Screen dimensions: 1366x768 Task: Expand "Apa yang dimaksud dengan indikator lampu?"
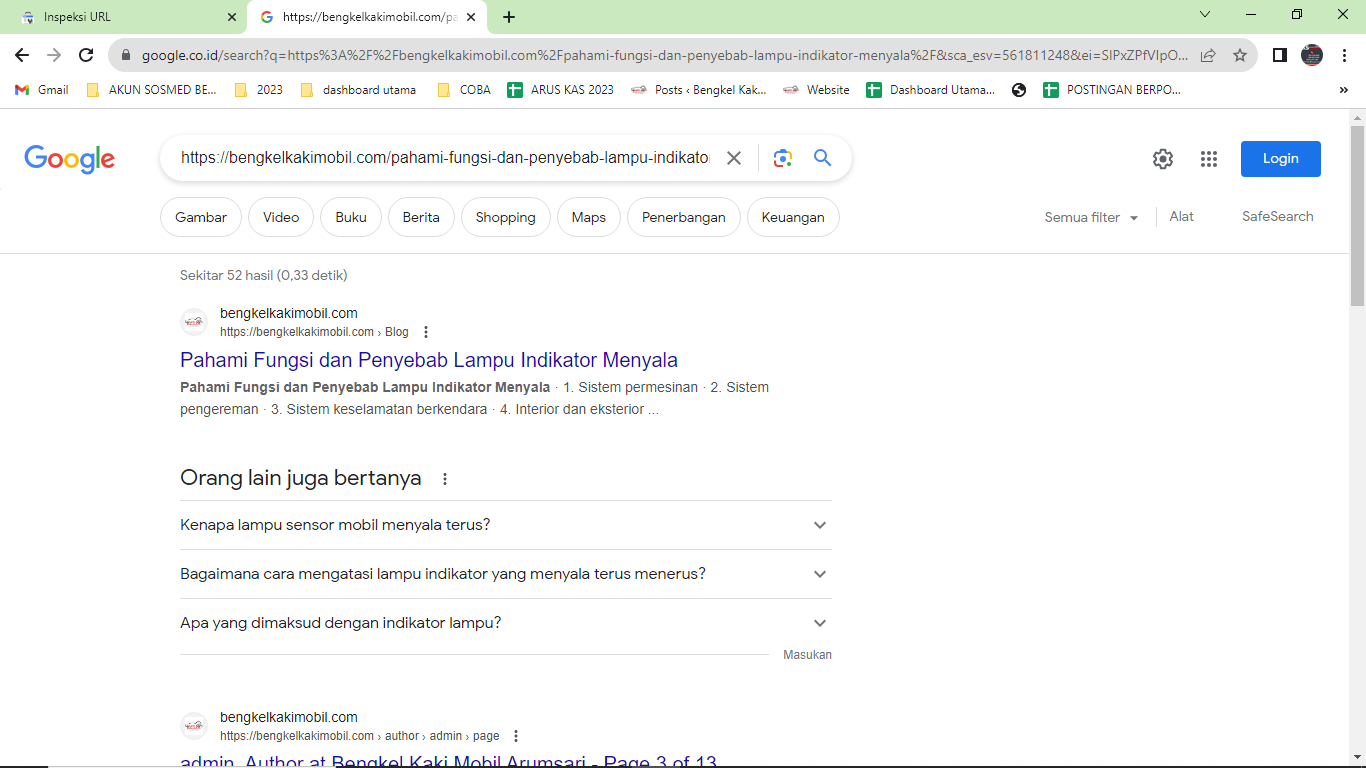[506, 623]
